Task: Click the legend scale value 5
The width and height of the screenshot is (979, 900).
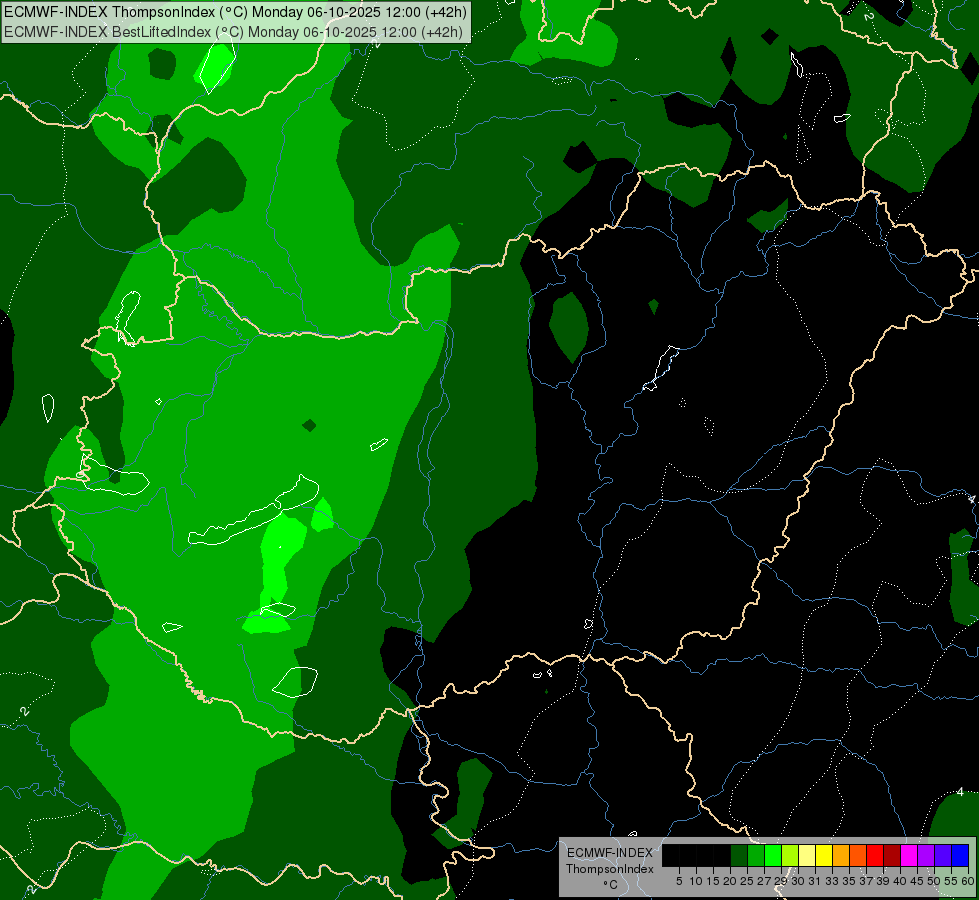Action: pos(679,881)
